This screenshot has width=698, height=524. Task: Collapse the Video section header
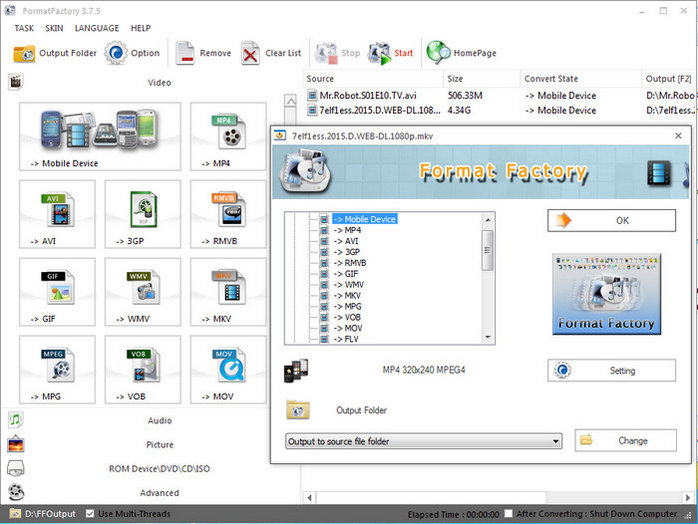(159, 82)
